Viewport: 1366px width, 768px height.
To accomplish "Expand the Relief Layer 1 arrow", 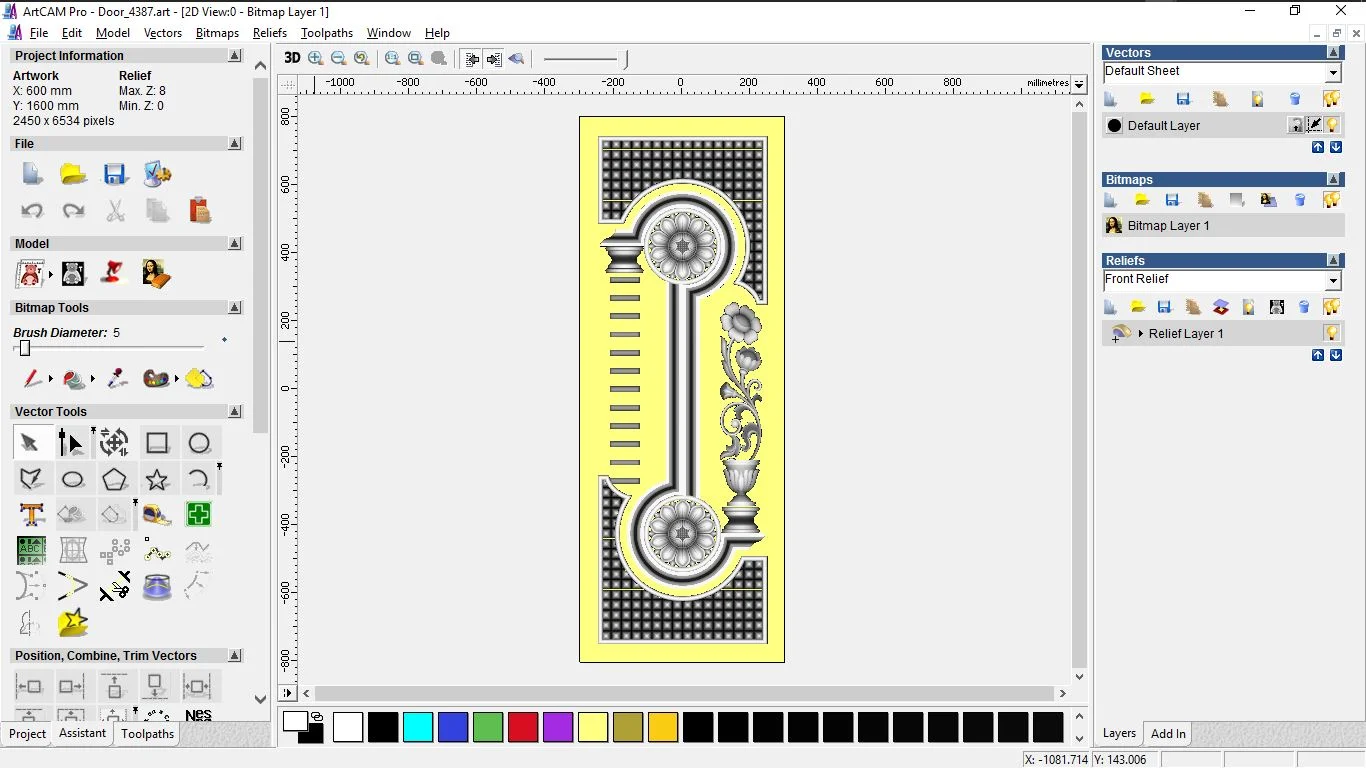I will pyautogui.click(x=1140, y=333).
